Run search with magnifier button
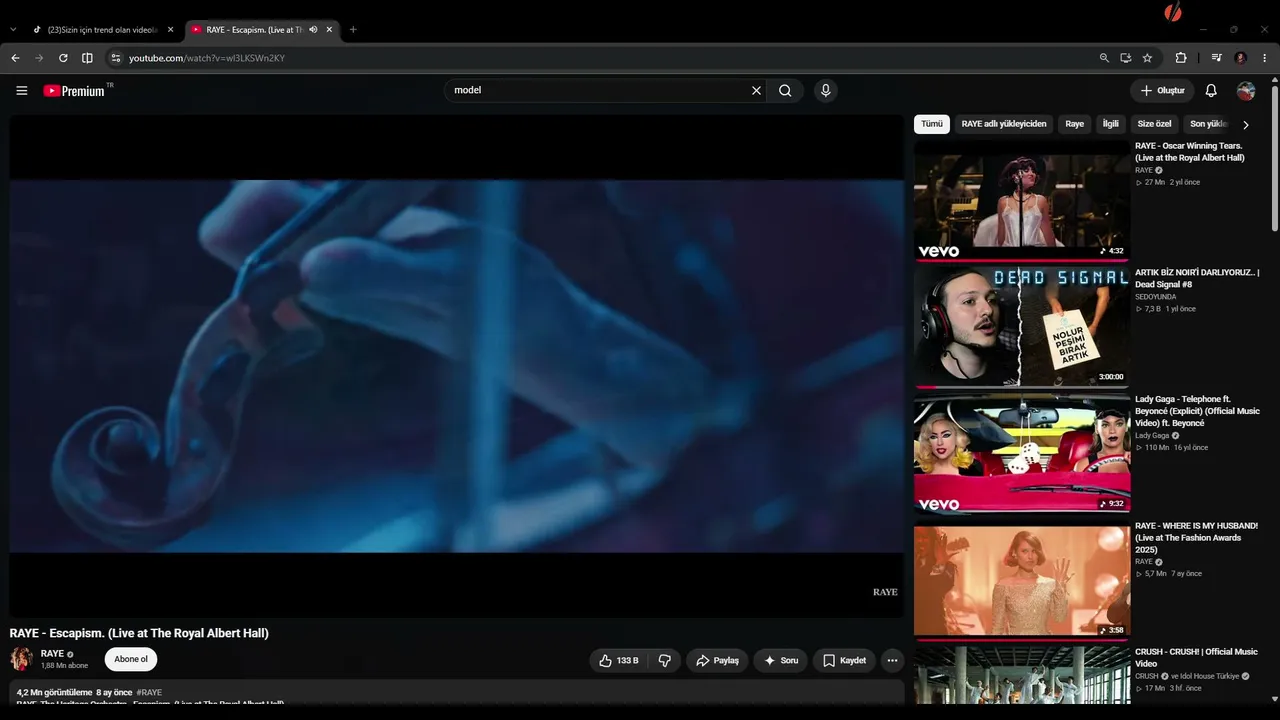Viewport: 1280px width, 720px height. pyautogui.click(x=785, y=91)
